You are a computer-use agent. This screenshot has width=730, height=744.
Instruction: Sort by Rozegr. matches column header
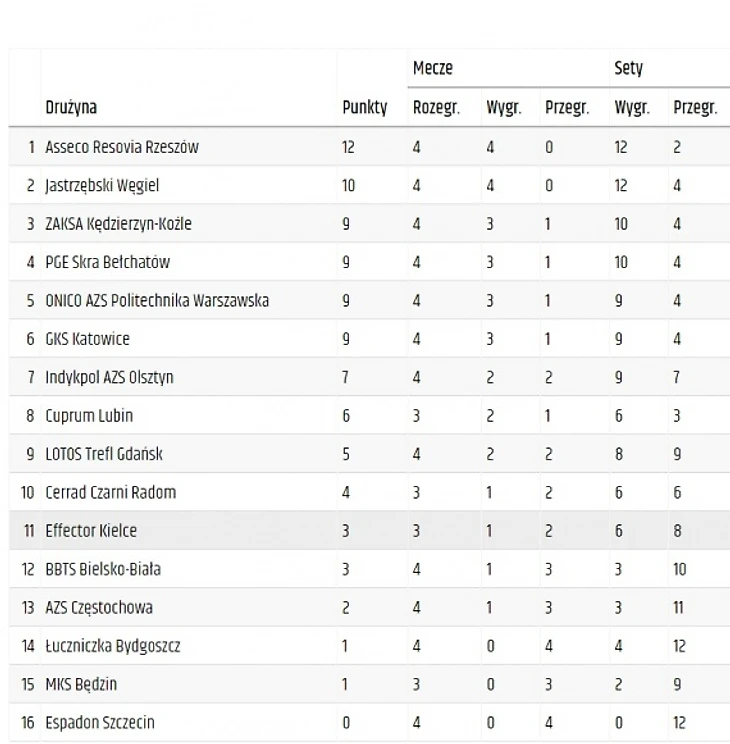[x=435, y=108]
